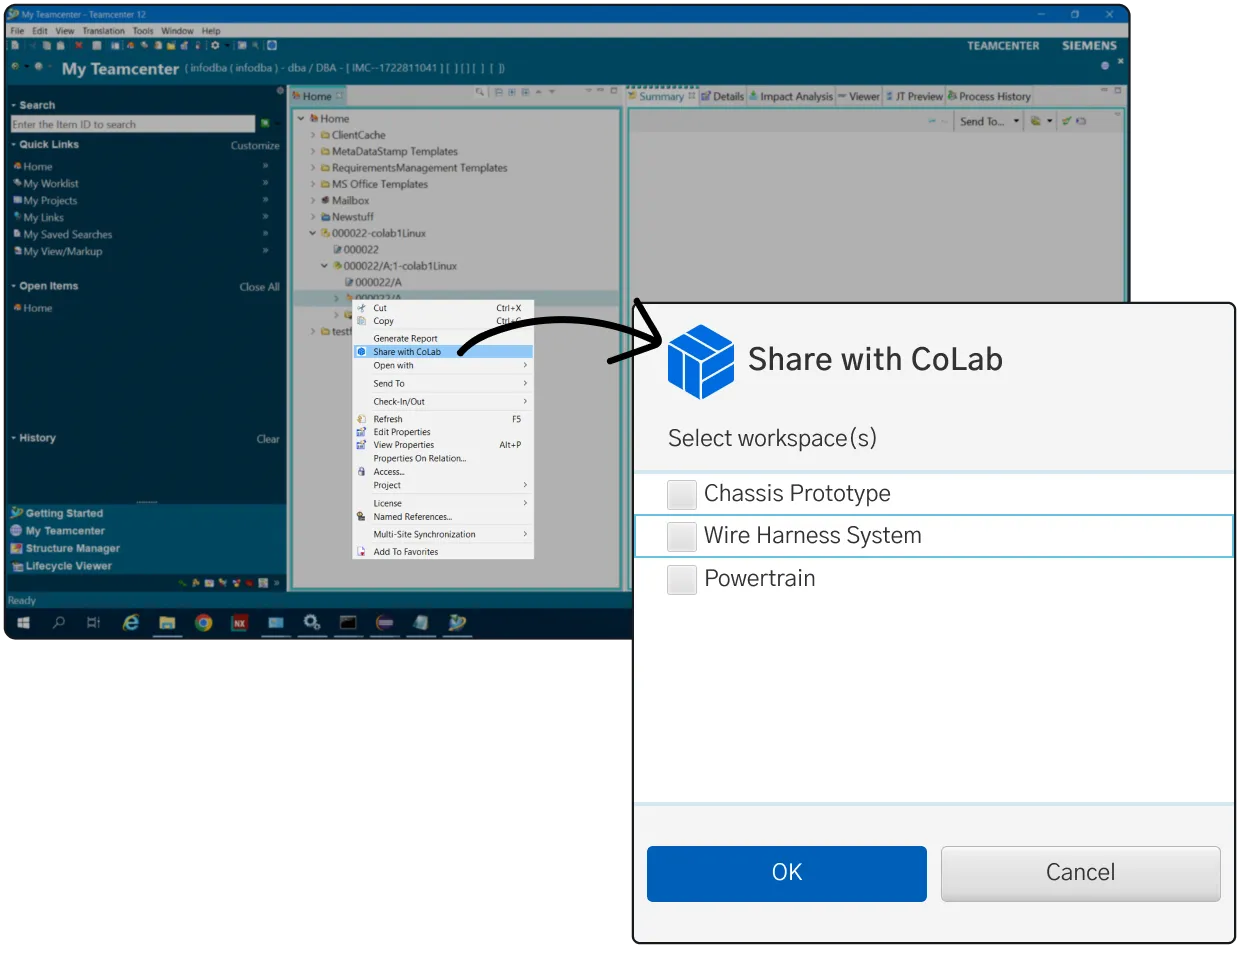Screen dimensions: 1240x958
Task: Open Google Chrome from the taskbar
Action: pyautogui.click(x=204, y=623)
